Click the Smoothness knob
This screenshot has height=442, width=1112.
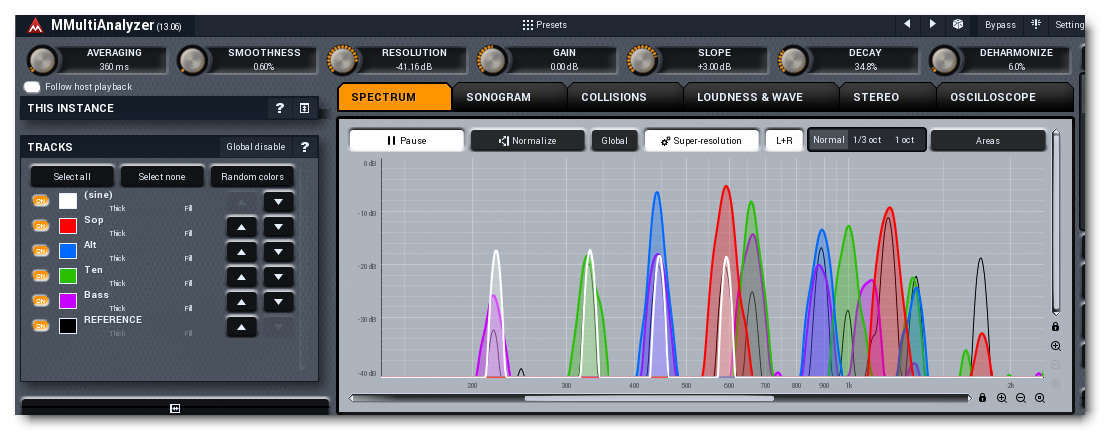click(x=191, y=60)
